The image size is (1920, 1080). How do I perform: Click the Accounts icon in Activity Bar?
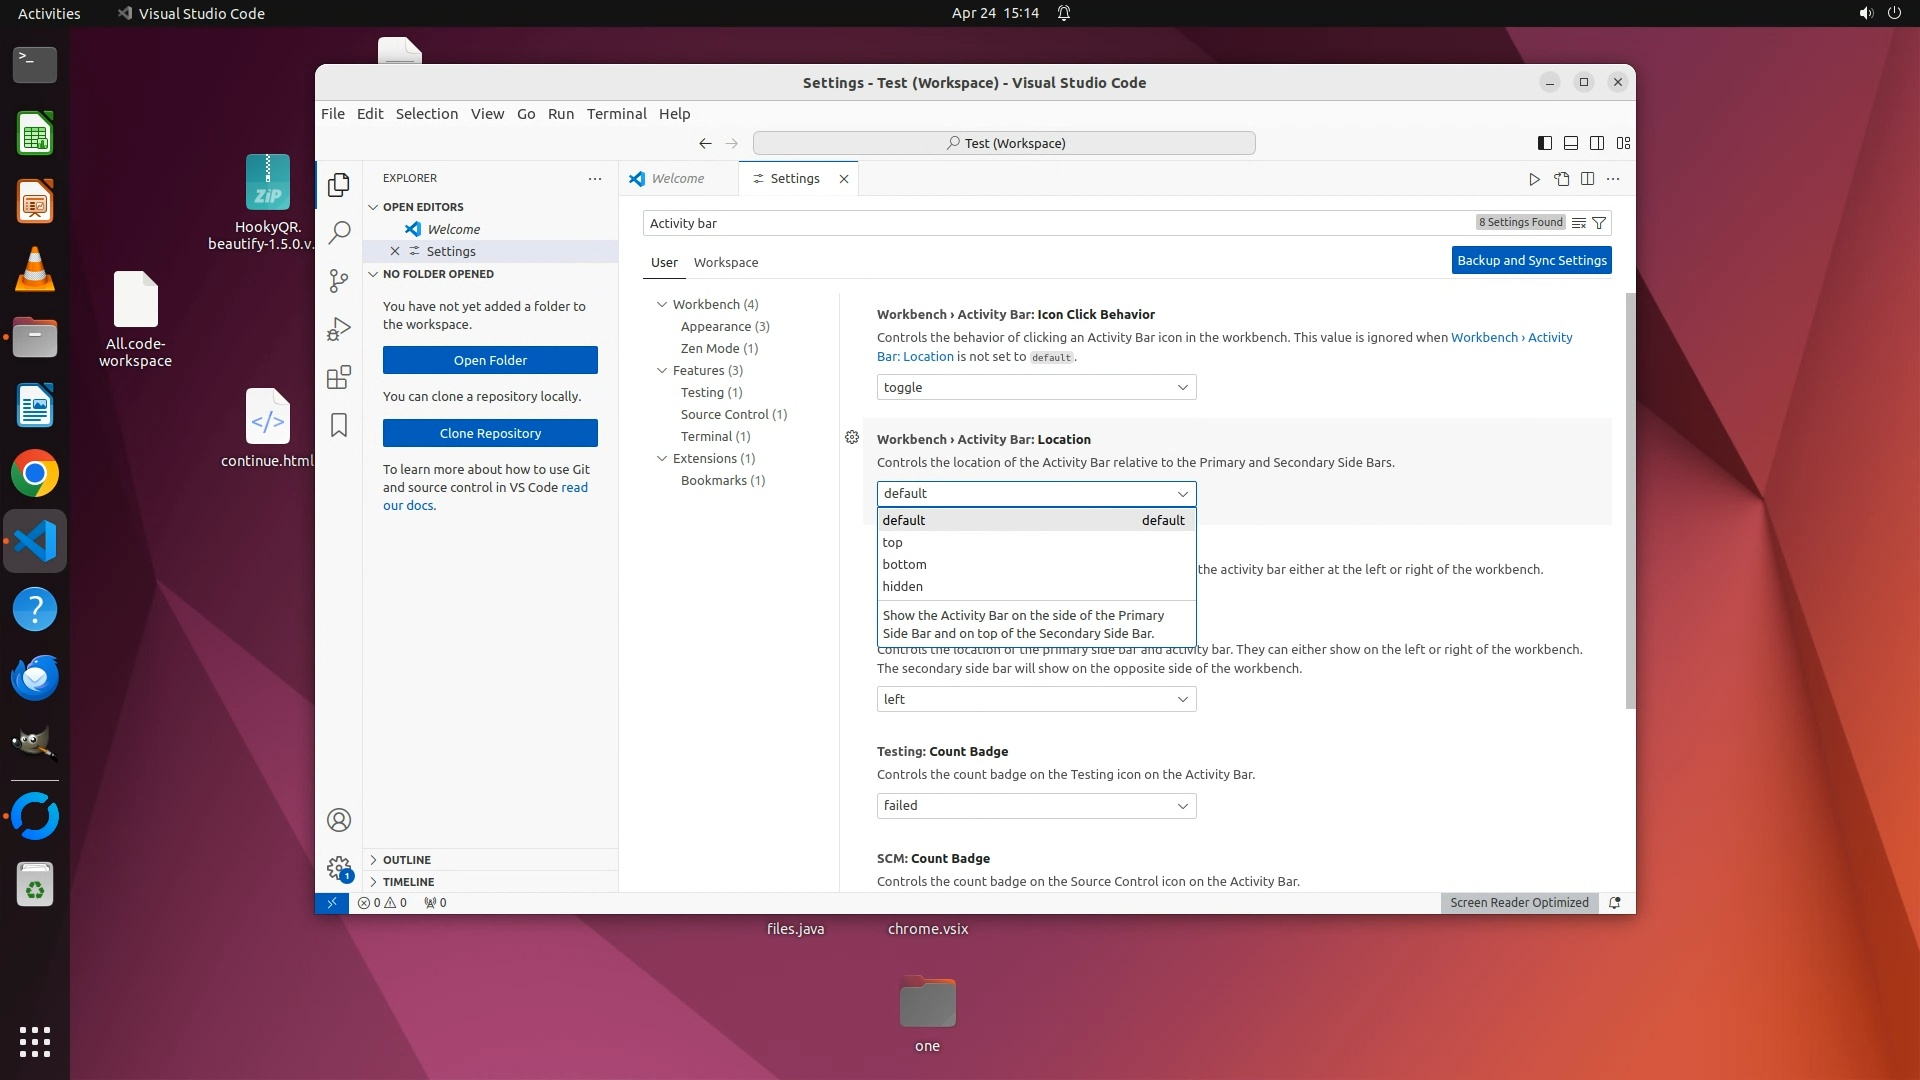click(x=339, y=820)
